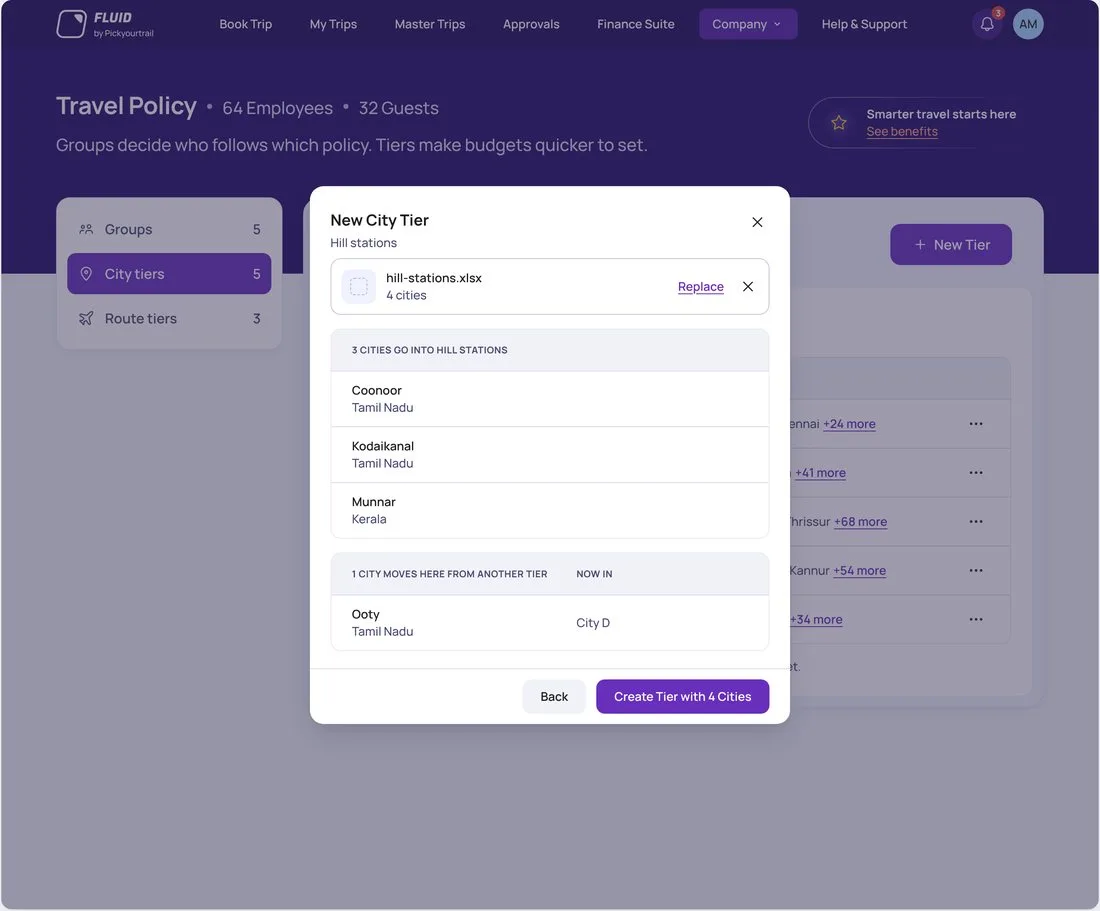The image size is (1100, 911).
Task: Expand the Company dropdown menu
Action: [x=748, y=24]
